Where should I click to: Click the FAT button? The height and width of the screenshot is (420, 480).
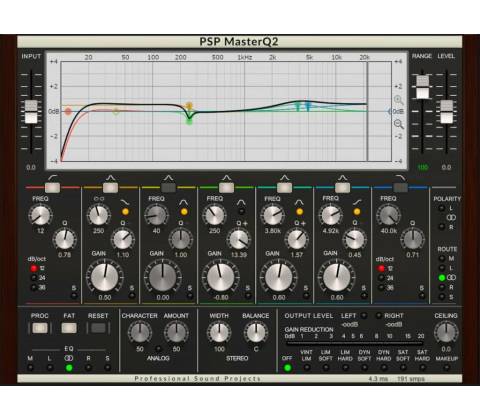pyautogui.click(x=69, y=328)
